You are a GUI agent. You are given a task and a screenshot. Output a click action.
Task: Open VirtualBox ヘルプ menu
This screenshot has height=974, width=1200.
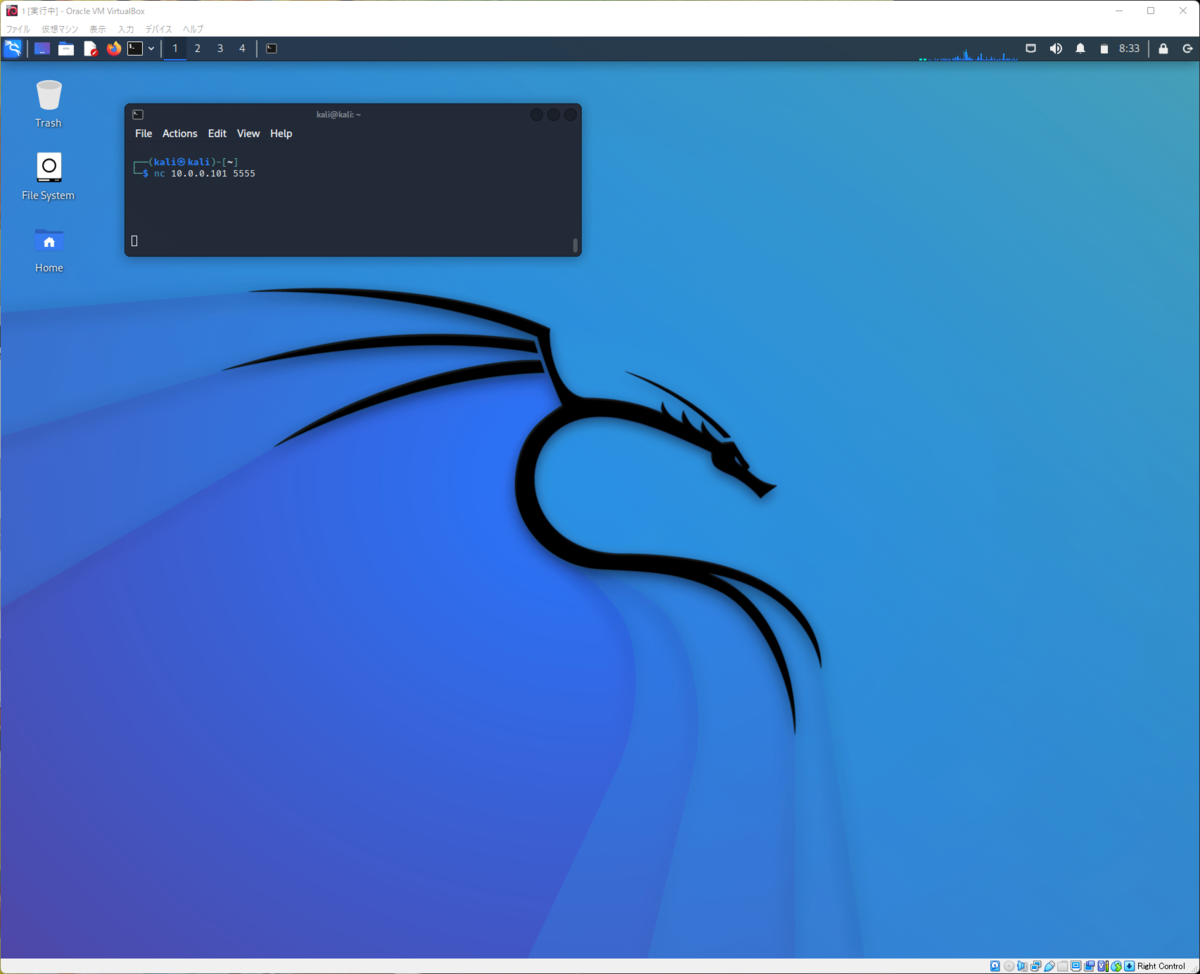192,29
